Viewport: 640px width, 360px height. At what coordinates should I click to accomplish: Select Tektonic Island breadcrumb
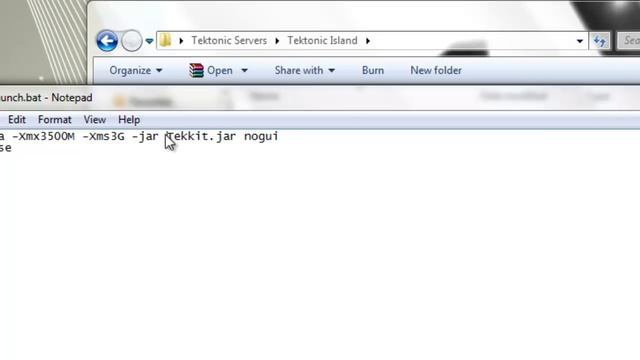322,40
